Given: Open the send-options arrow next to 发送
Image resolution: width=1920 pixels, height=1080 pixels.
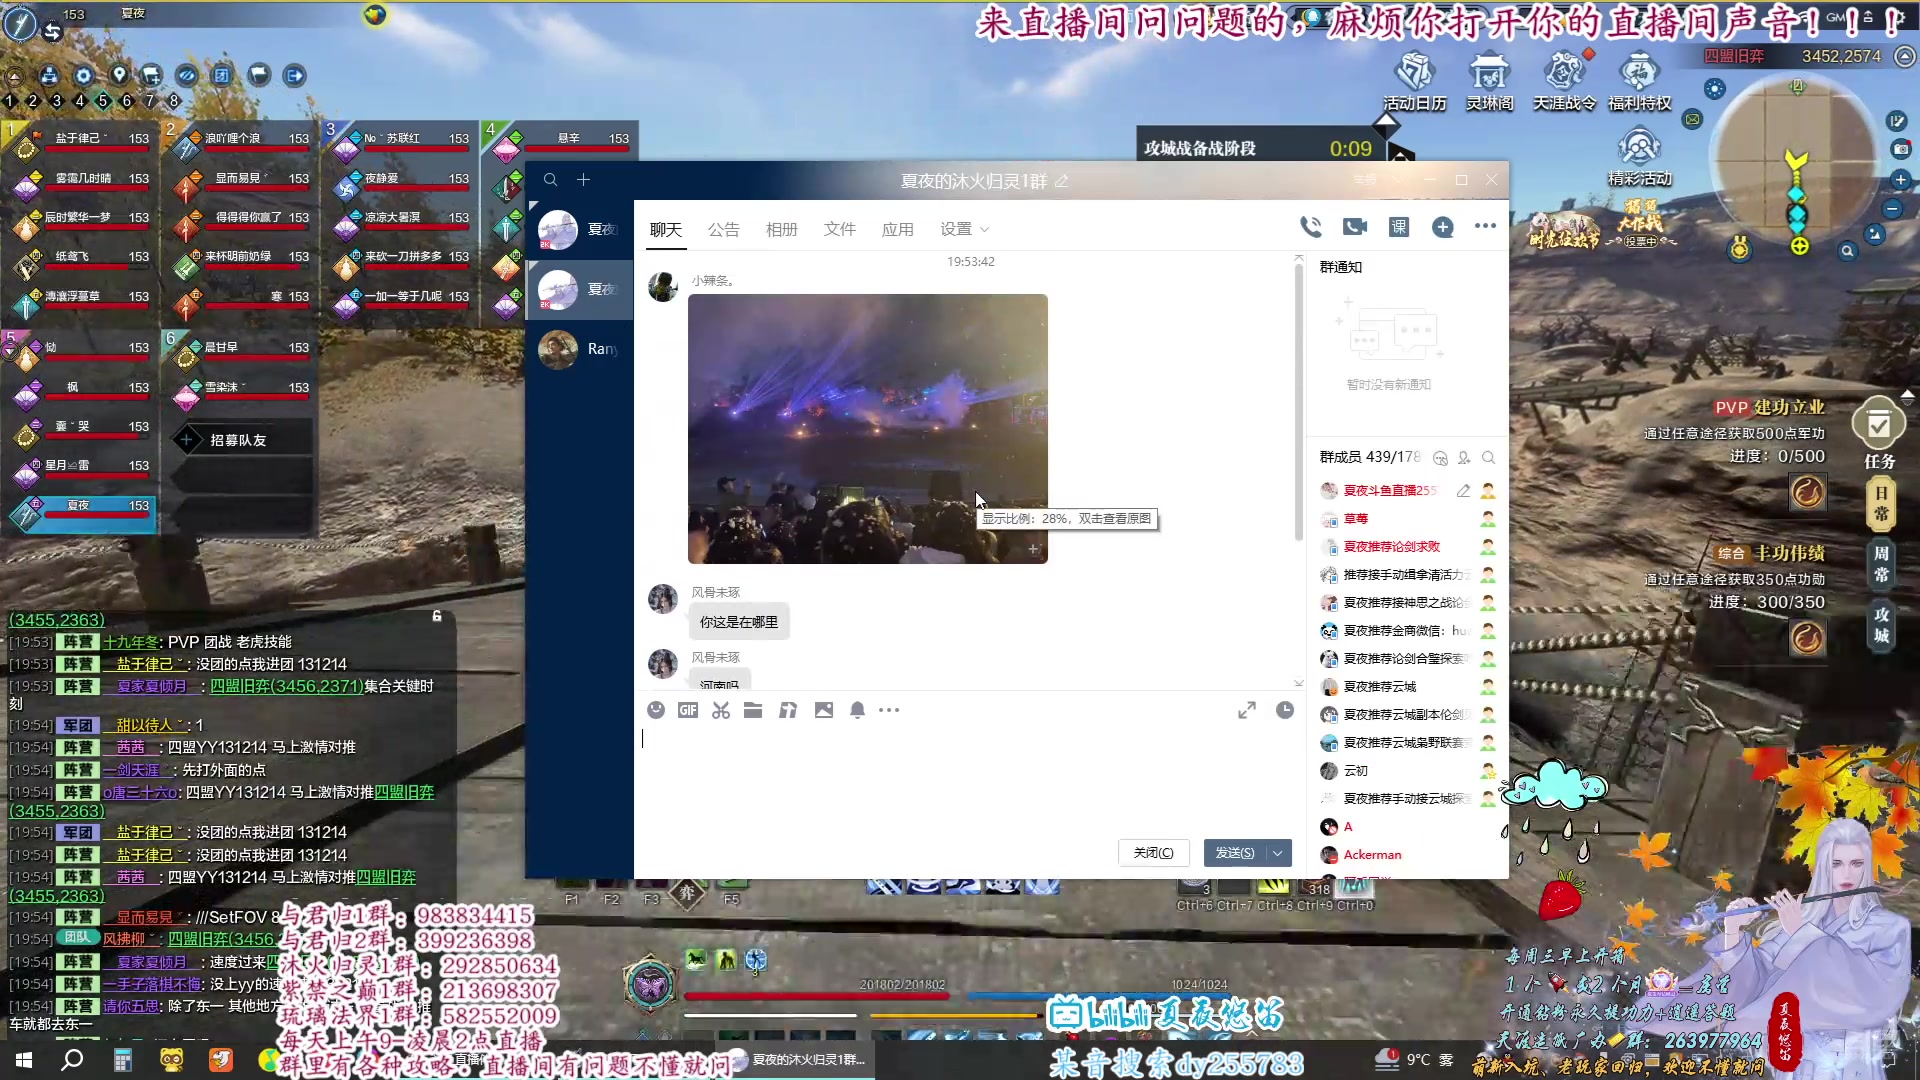Looking at the screenshot, I should click(1278, 853).
